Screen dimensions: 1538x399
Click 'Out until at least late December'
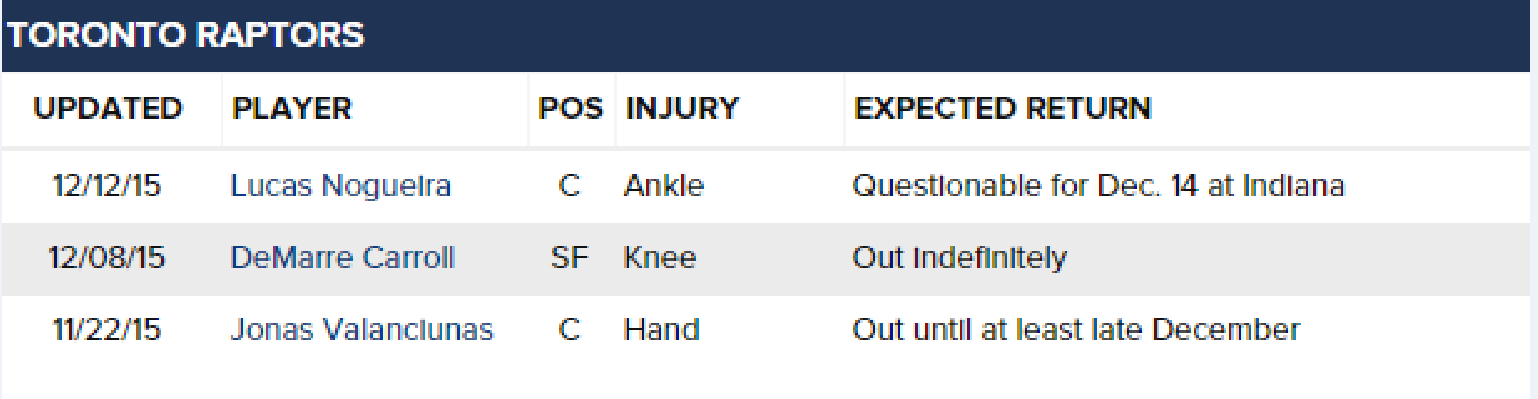[1076, 330]
